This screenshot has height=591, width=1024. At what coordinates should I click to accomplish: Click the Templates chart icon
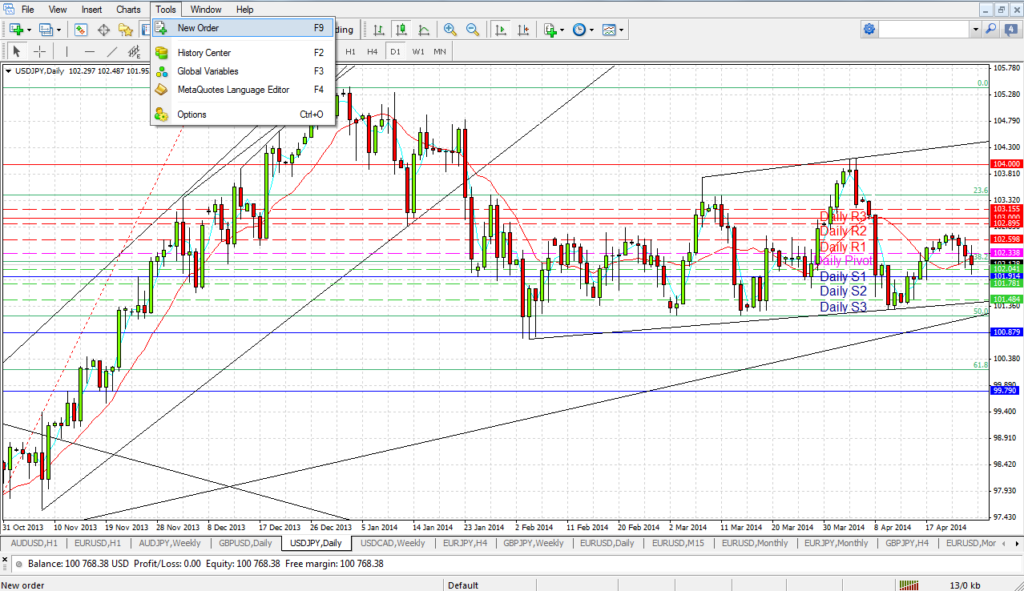[x=609, y=29]
